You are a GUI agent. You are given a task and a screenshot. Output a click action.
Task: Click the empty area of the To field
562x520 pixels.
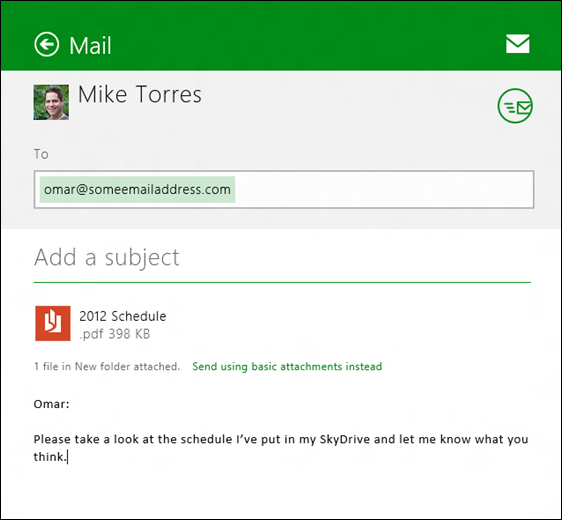pos(384,189)
